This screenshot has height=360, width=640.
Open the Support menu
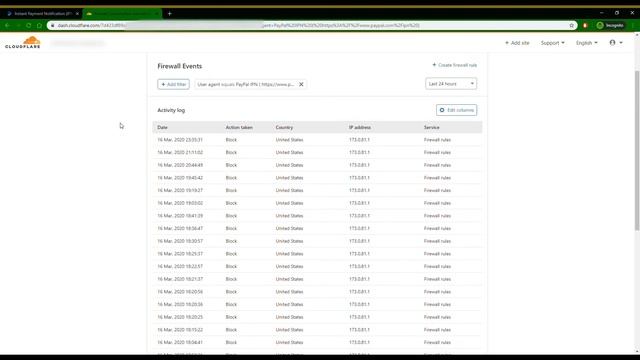pos(552,43)
